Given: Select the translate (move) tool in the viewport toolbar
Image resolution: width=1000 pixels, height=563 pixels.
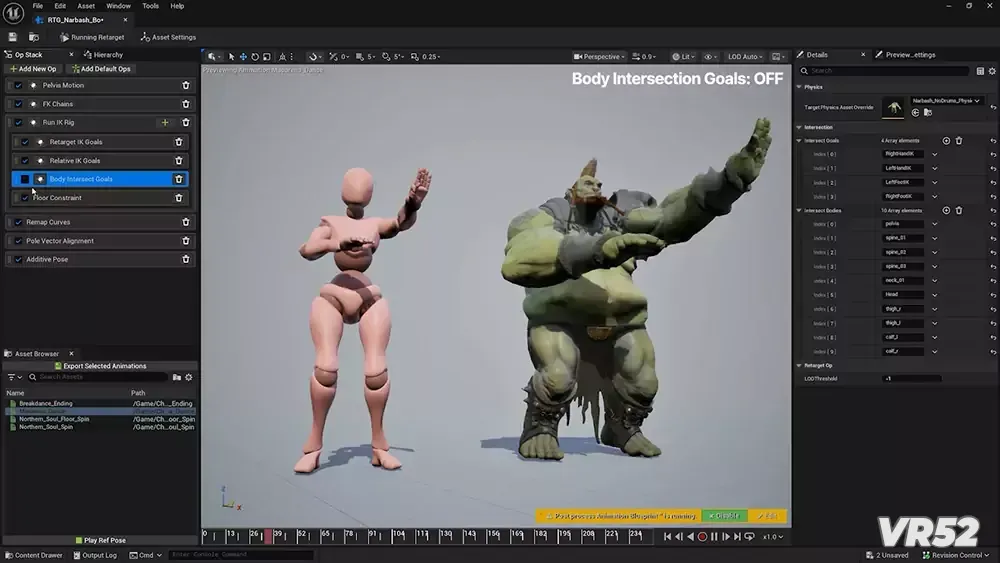Looking at the screenshot, I should click(x=243, y=57).
